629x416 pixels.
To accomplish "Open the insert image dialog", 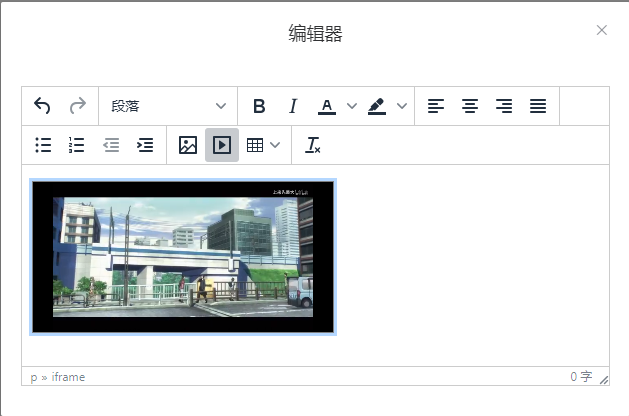I will pos(188,145).
